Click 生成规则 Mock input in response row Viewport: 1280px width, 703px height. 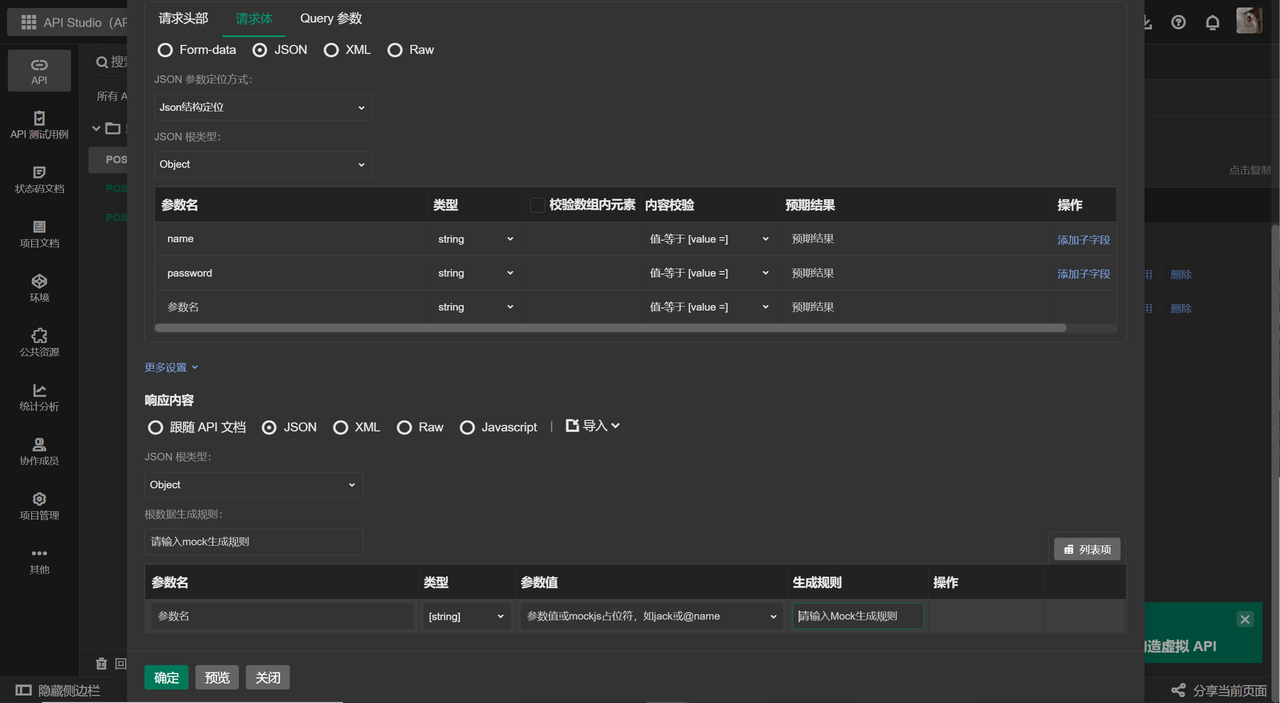[858, 616]
